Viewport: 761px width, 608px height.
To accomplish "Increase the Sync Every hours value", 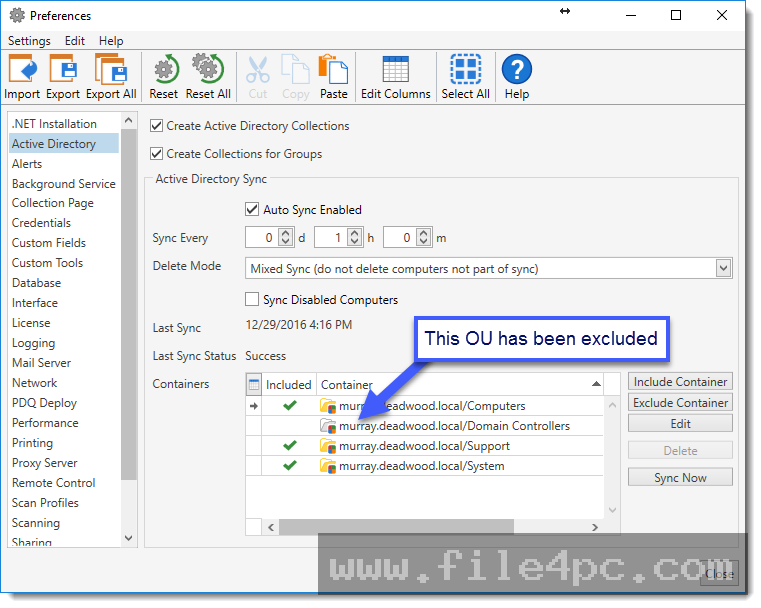I will click(x=354, y=233).
